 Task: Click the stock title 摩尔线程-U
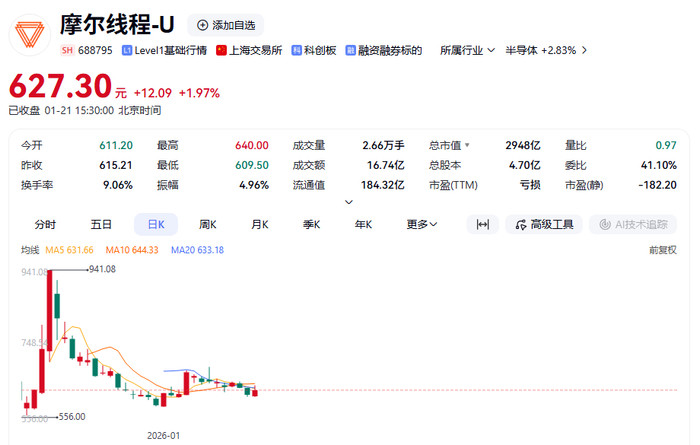coord(117,25)
